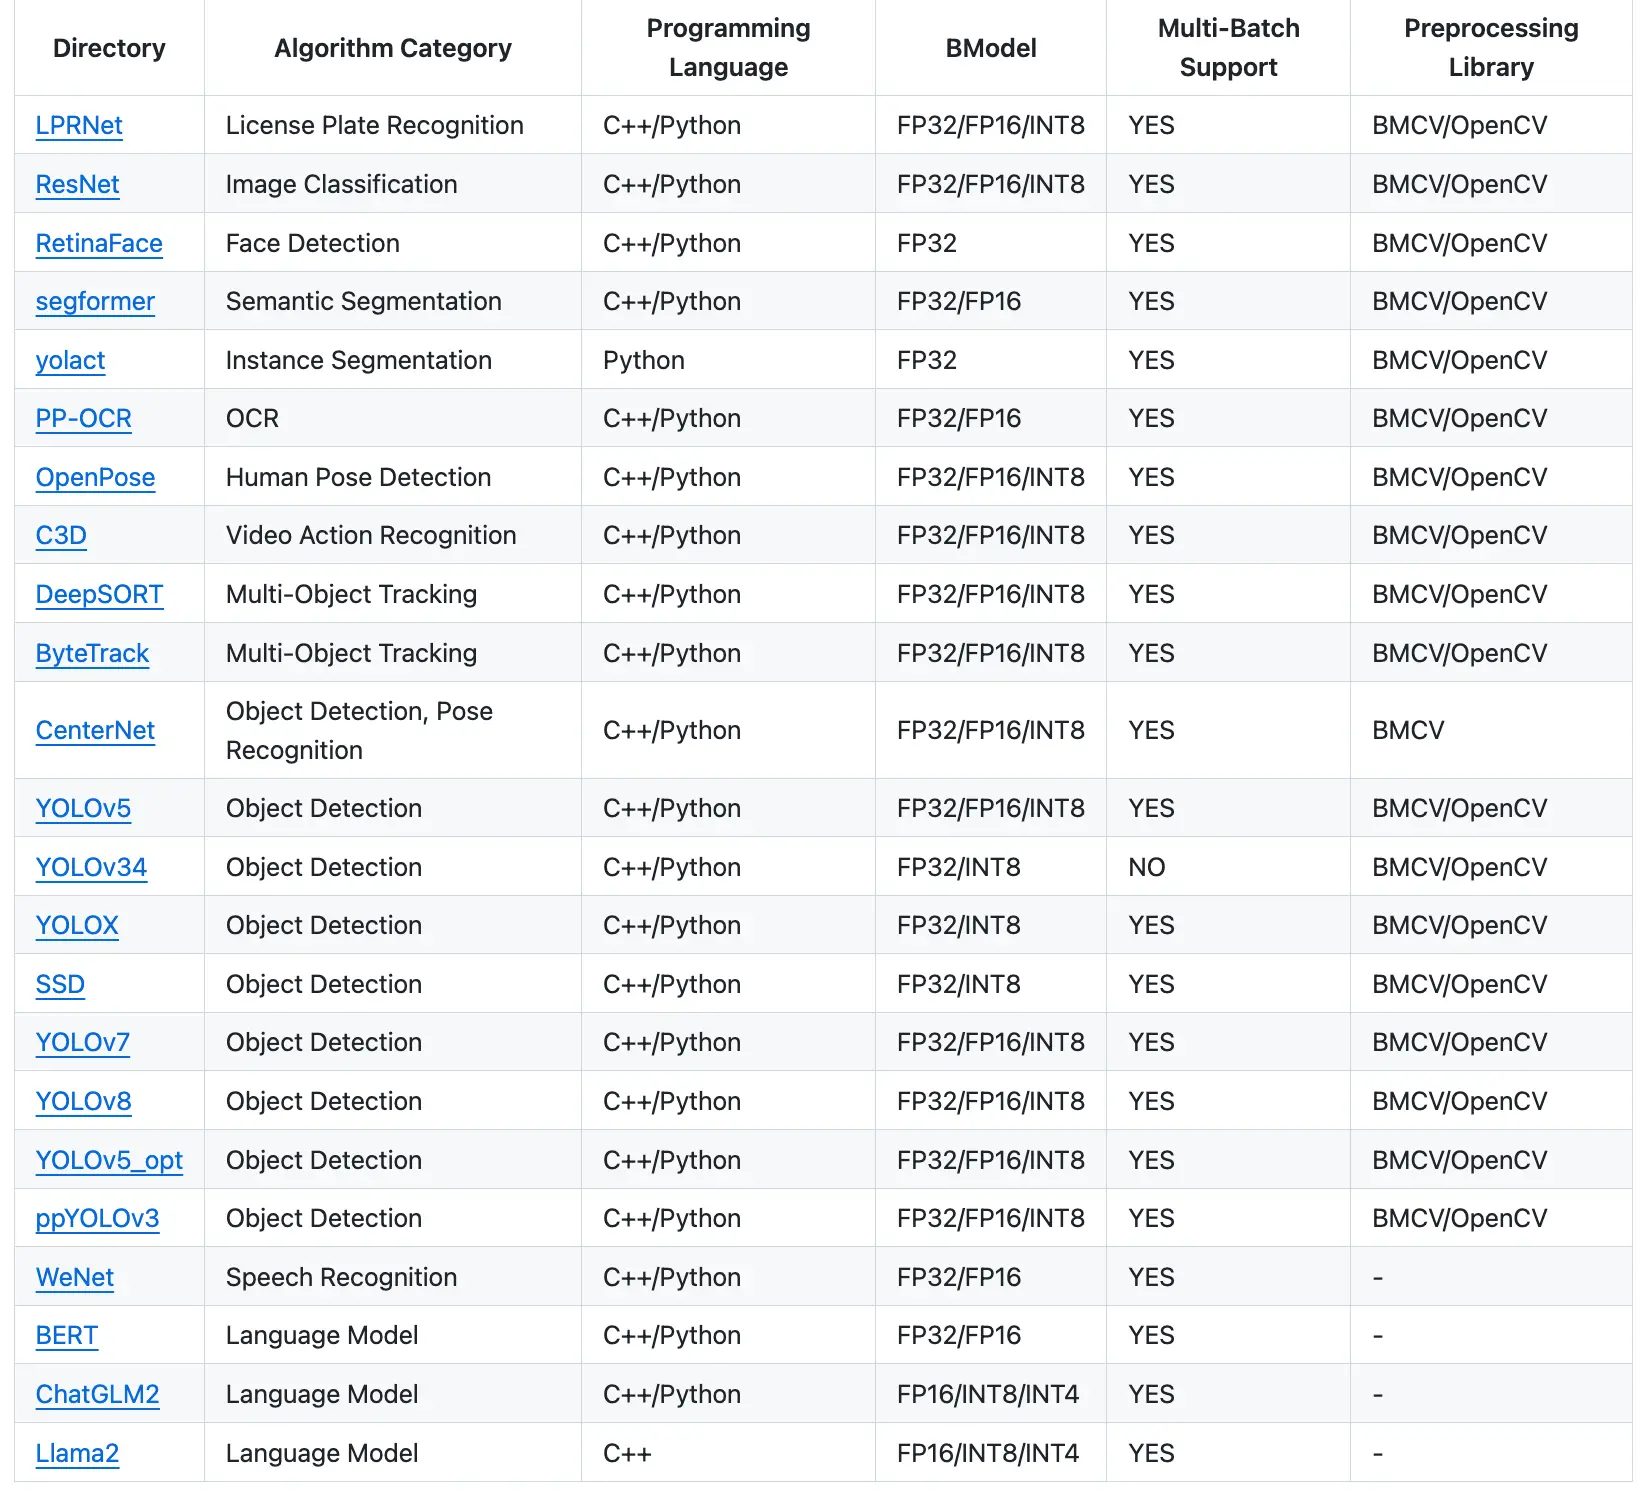Click 'FP32/FP16/INT8' cell in YOLOv8 row
The image size is (1638, 1498).
(991, 1101)
